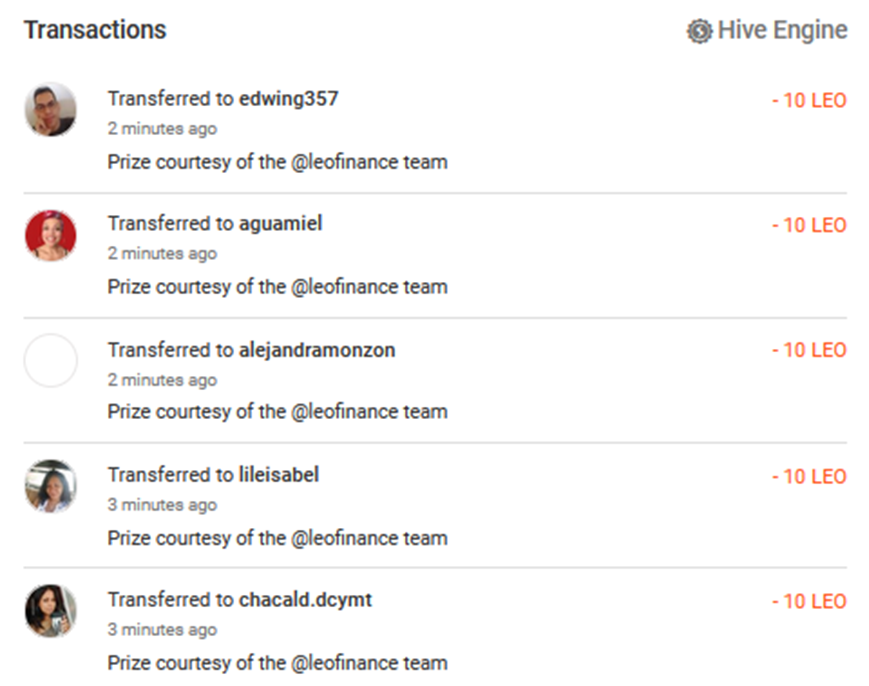Select the -10 LEO amount for aguamiel

[809, 225]
